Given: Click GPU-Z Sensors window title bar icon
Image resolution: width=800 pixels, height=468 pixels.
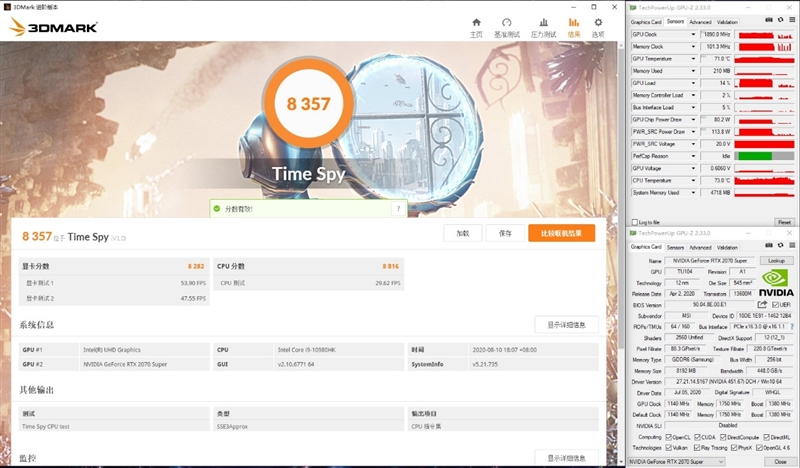Looking at the screenshot, I should (633, 7).
